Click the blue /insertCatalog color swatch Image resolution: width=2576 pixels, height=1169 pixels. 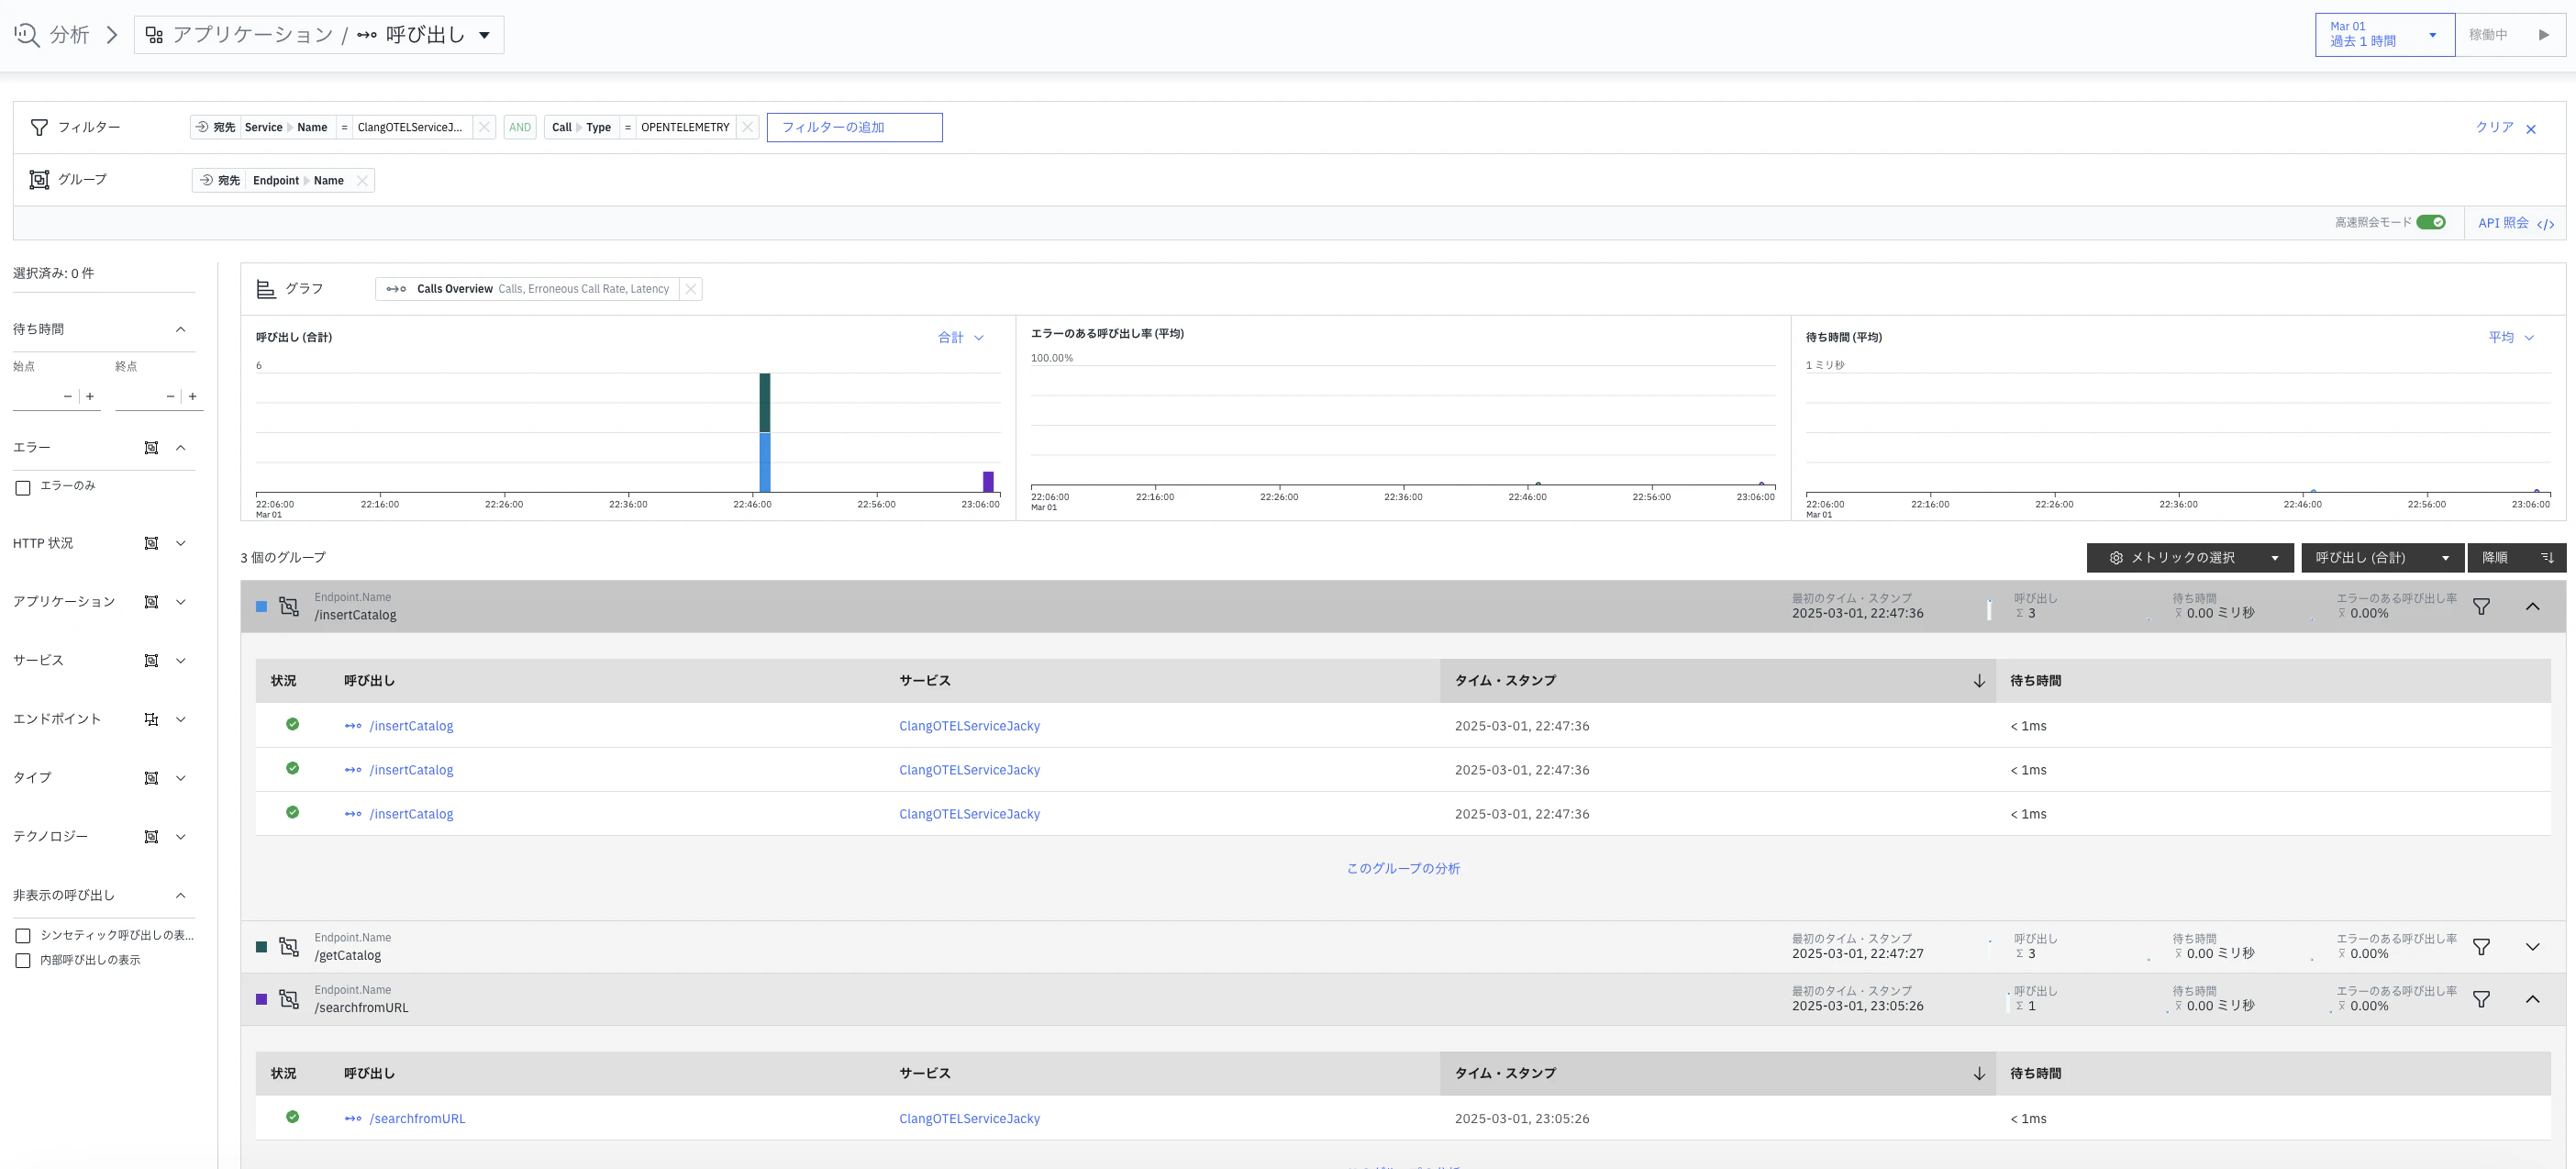[x=261, y=607]
